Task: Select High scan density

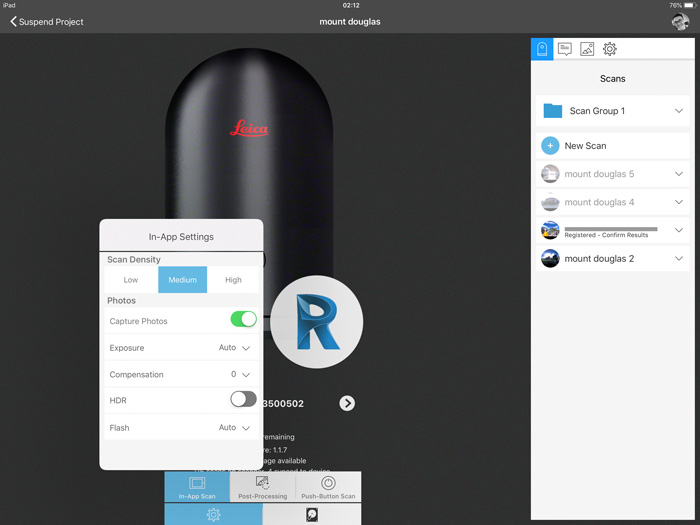Action: pyautogui.click(x=233, y=280)
